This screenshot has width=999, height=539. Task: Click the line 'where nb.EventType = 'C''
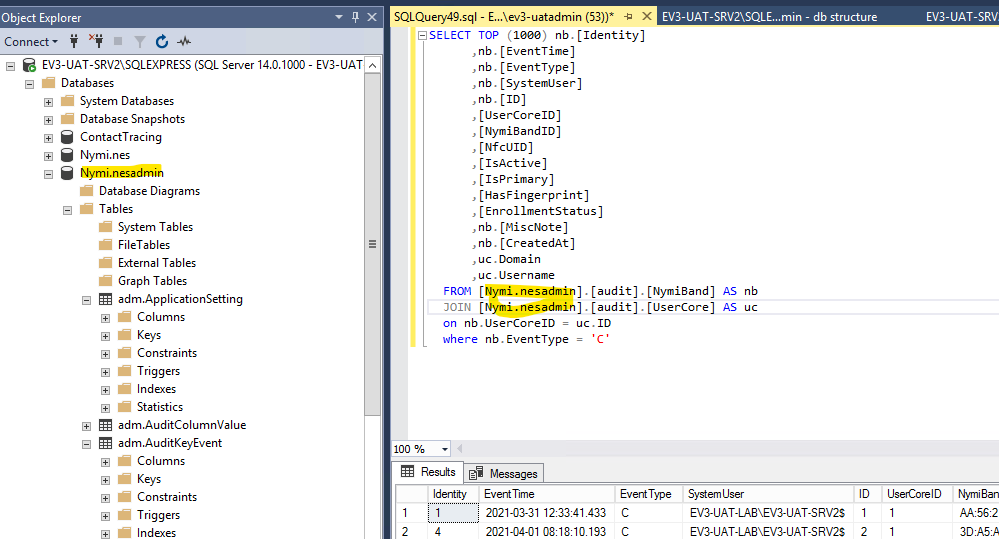coord(526,339)
